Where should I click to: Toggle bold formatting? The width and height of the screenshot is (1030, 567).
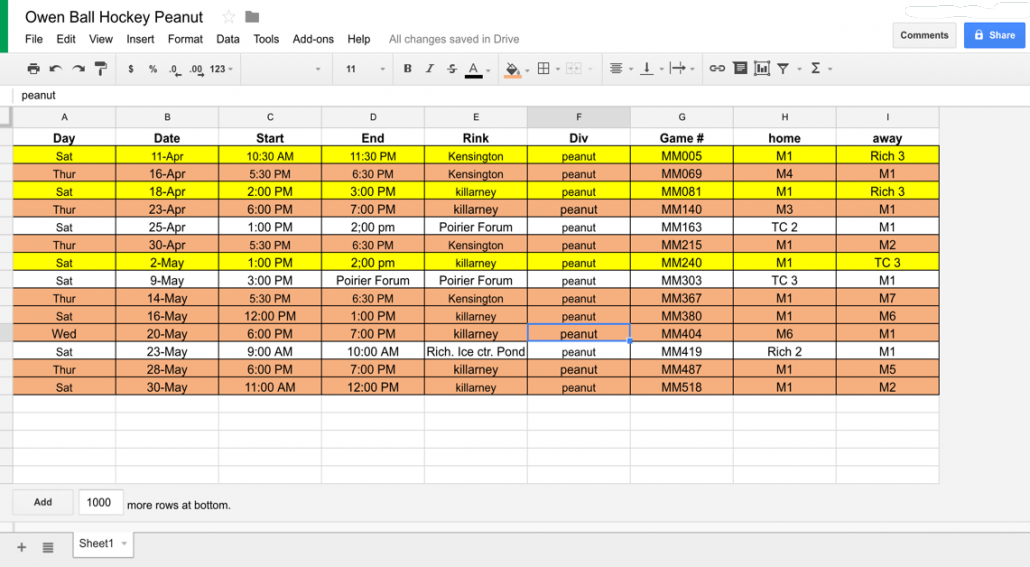[x=407, y=69]
